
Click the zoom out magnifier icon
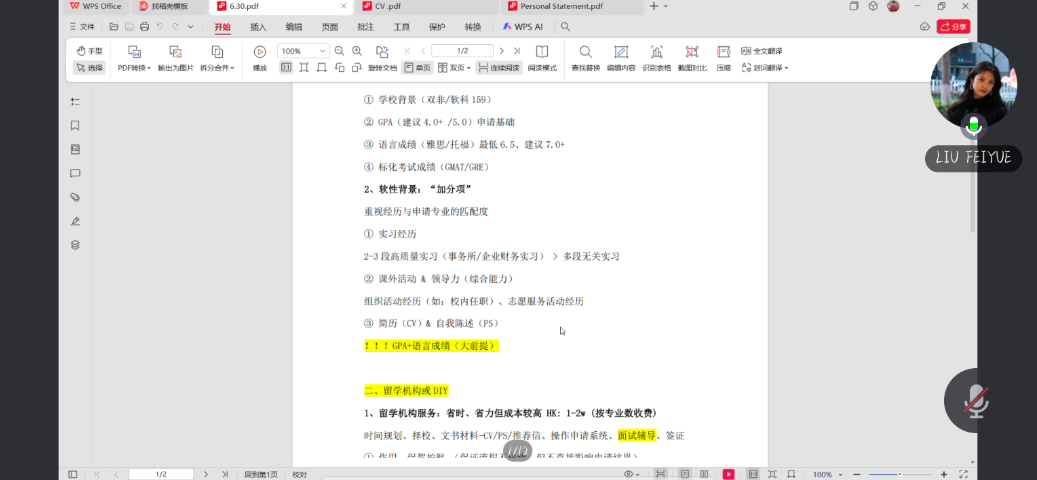(340, 51)
